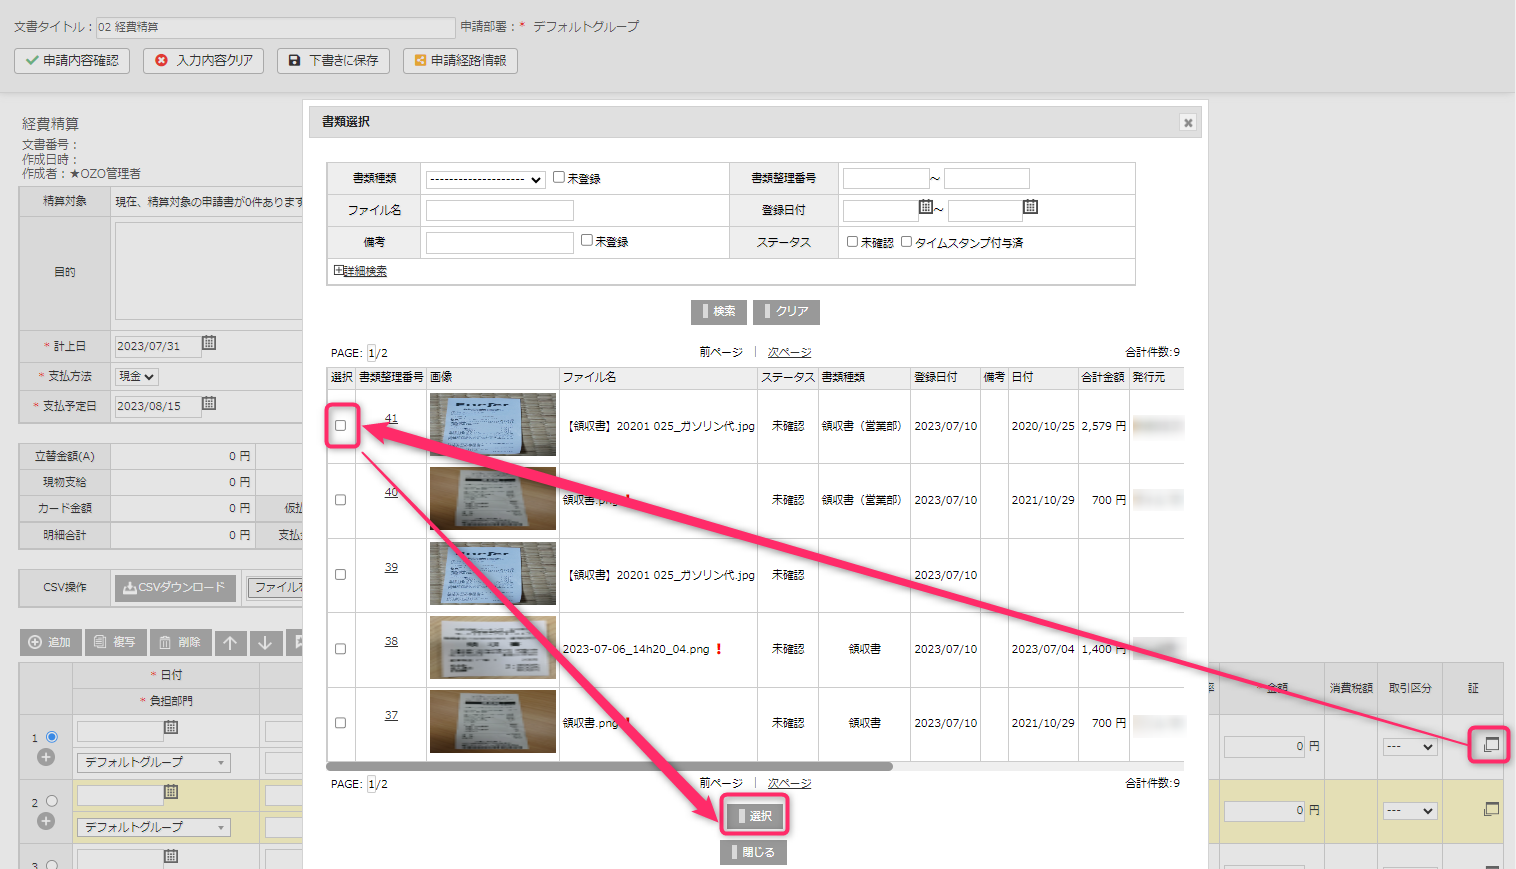Click the plus icon under row 1
Viewport: 1516px width, 869px height.
click(x=46, y=758)
